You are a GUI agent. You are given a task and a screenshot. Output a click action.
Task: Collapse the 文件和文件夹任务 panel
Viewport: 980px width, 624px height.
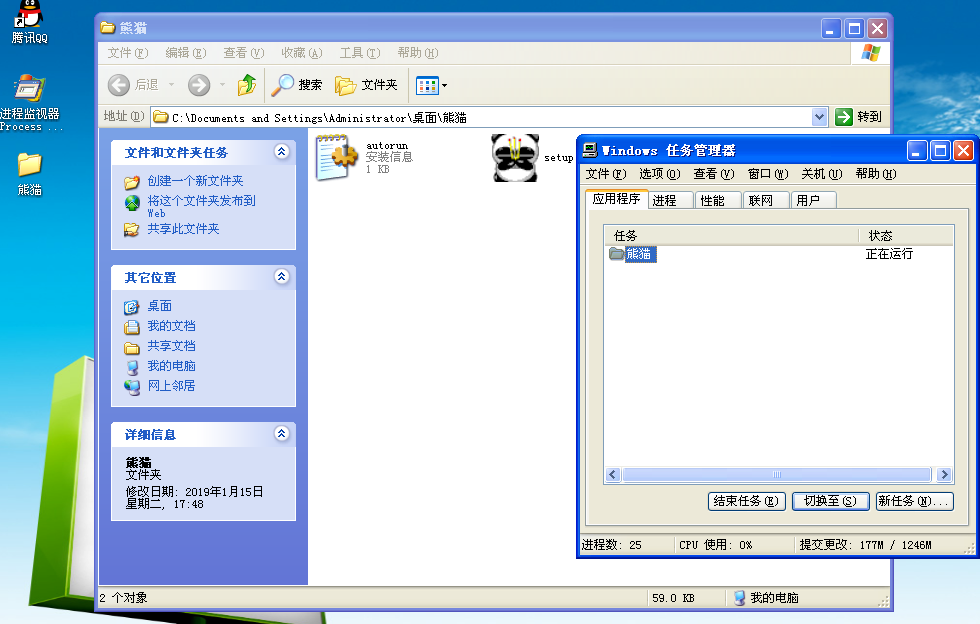pos(281,152)
